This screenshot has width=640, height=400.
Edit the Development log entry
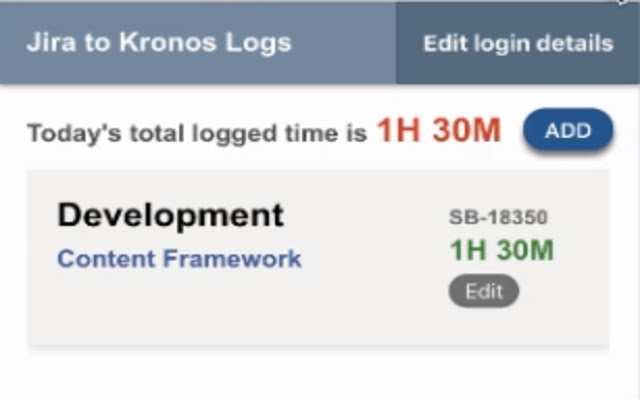pyautogui.click(x=484, y=291)
